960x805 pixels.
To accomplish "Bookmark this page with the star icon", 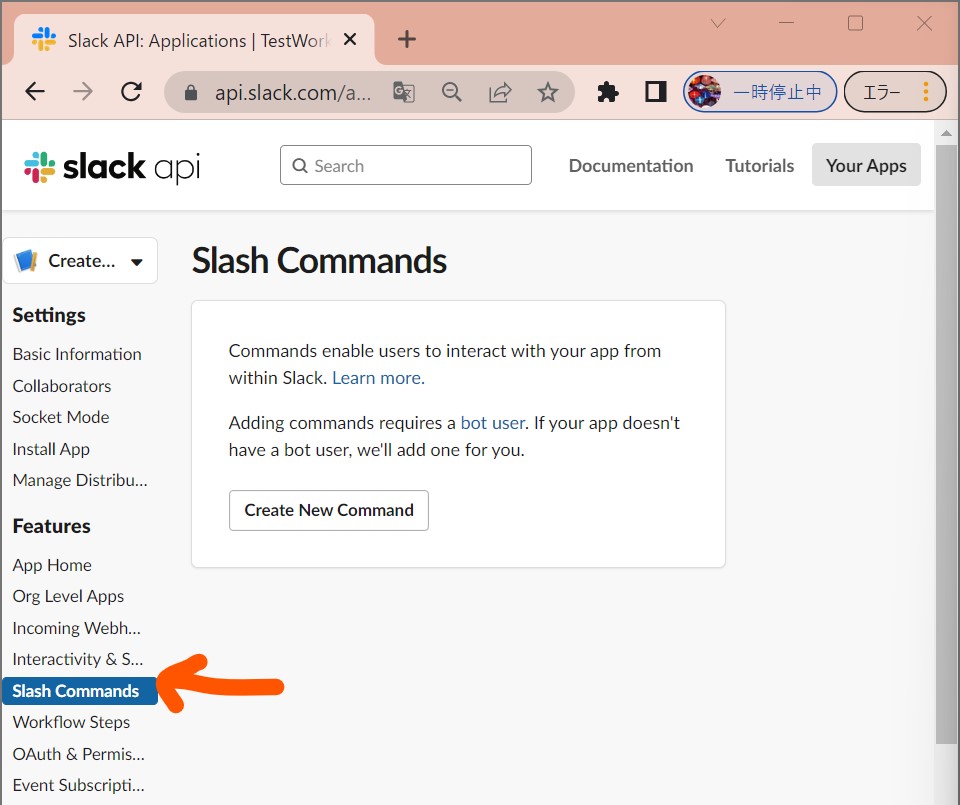I will [x=547, y=92].
